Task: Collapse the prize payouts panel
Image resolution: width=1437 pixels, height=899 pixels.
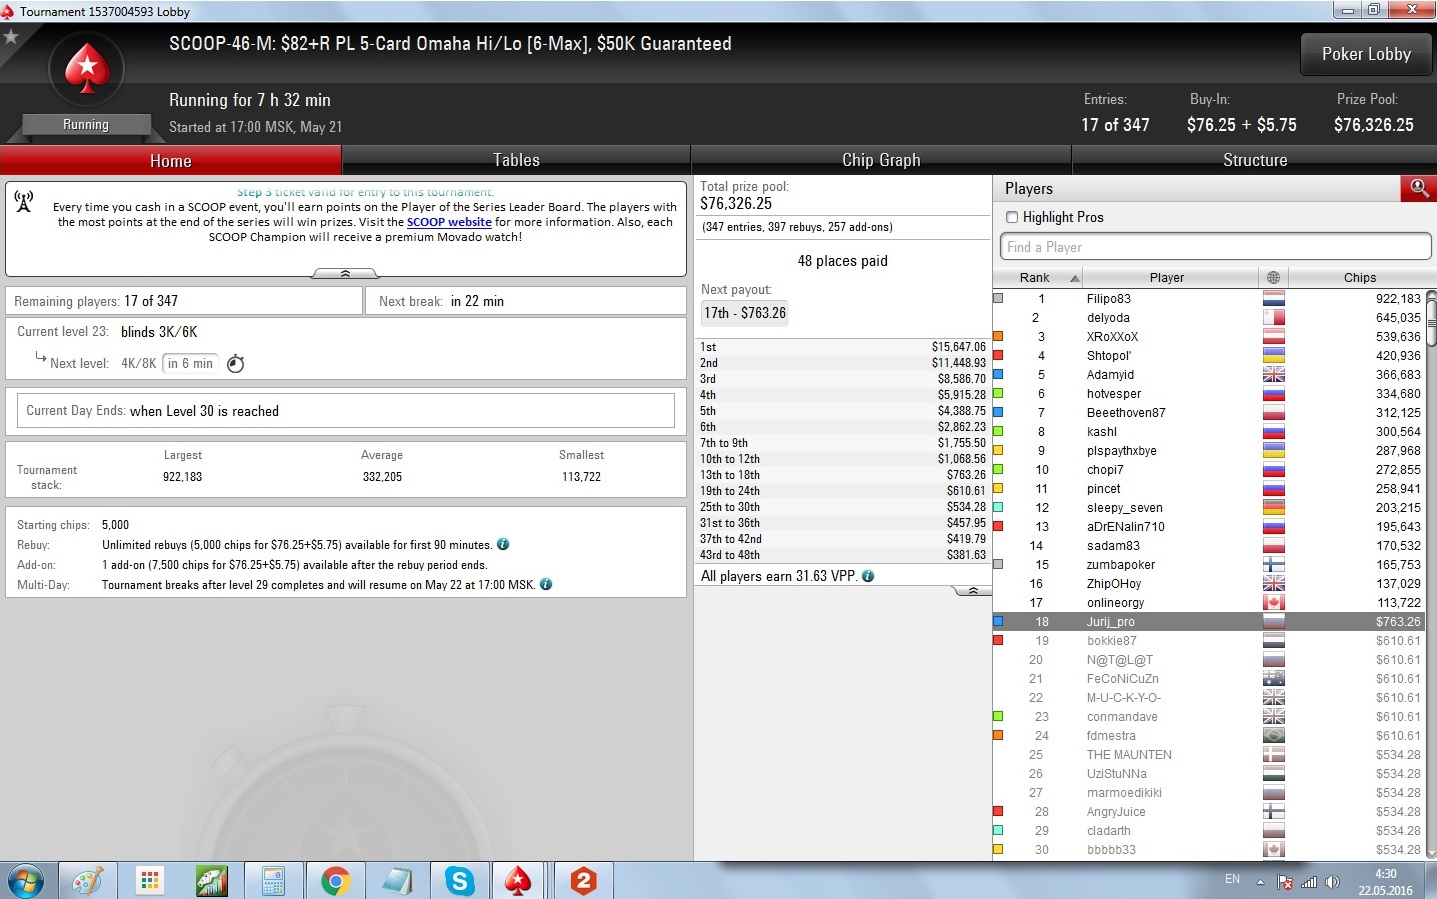Action: pos(973,591)
